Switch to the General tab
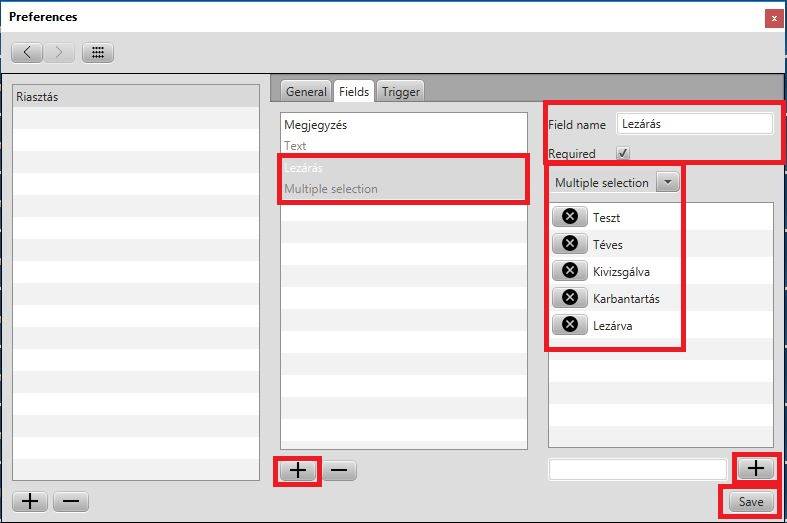Viewport: 787px width, 523px height. coord(306,92)
